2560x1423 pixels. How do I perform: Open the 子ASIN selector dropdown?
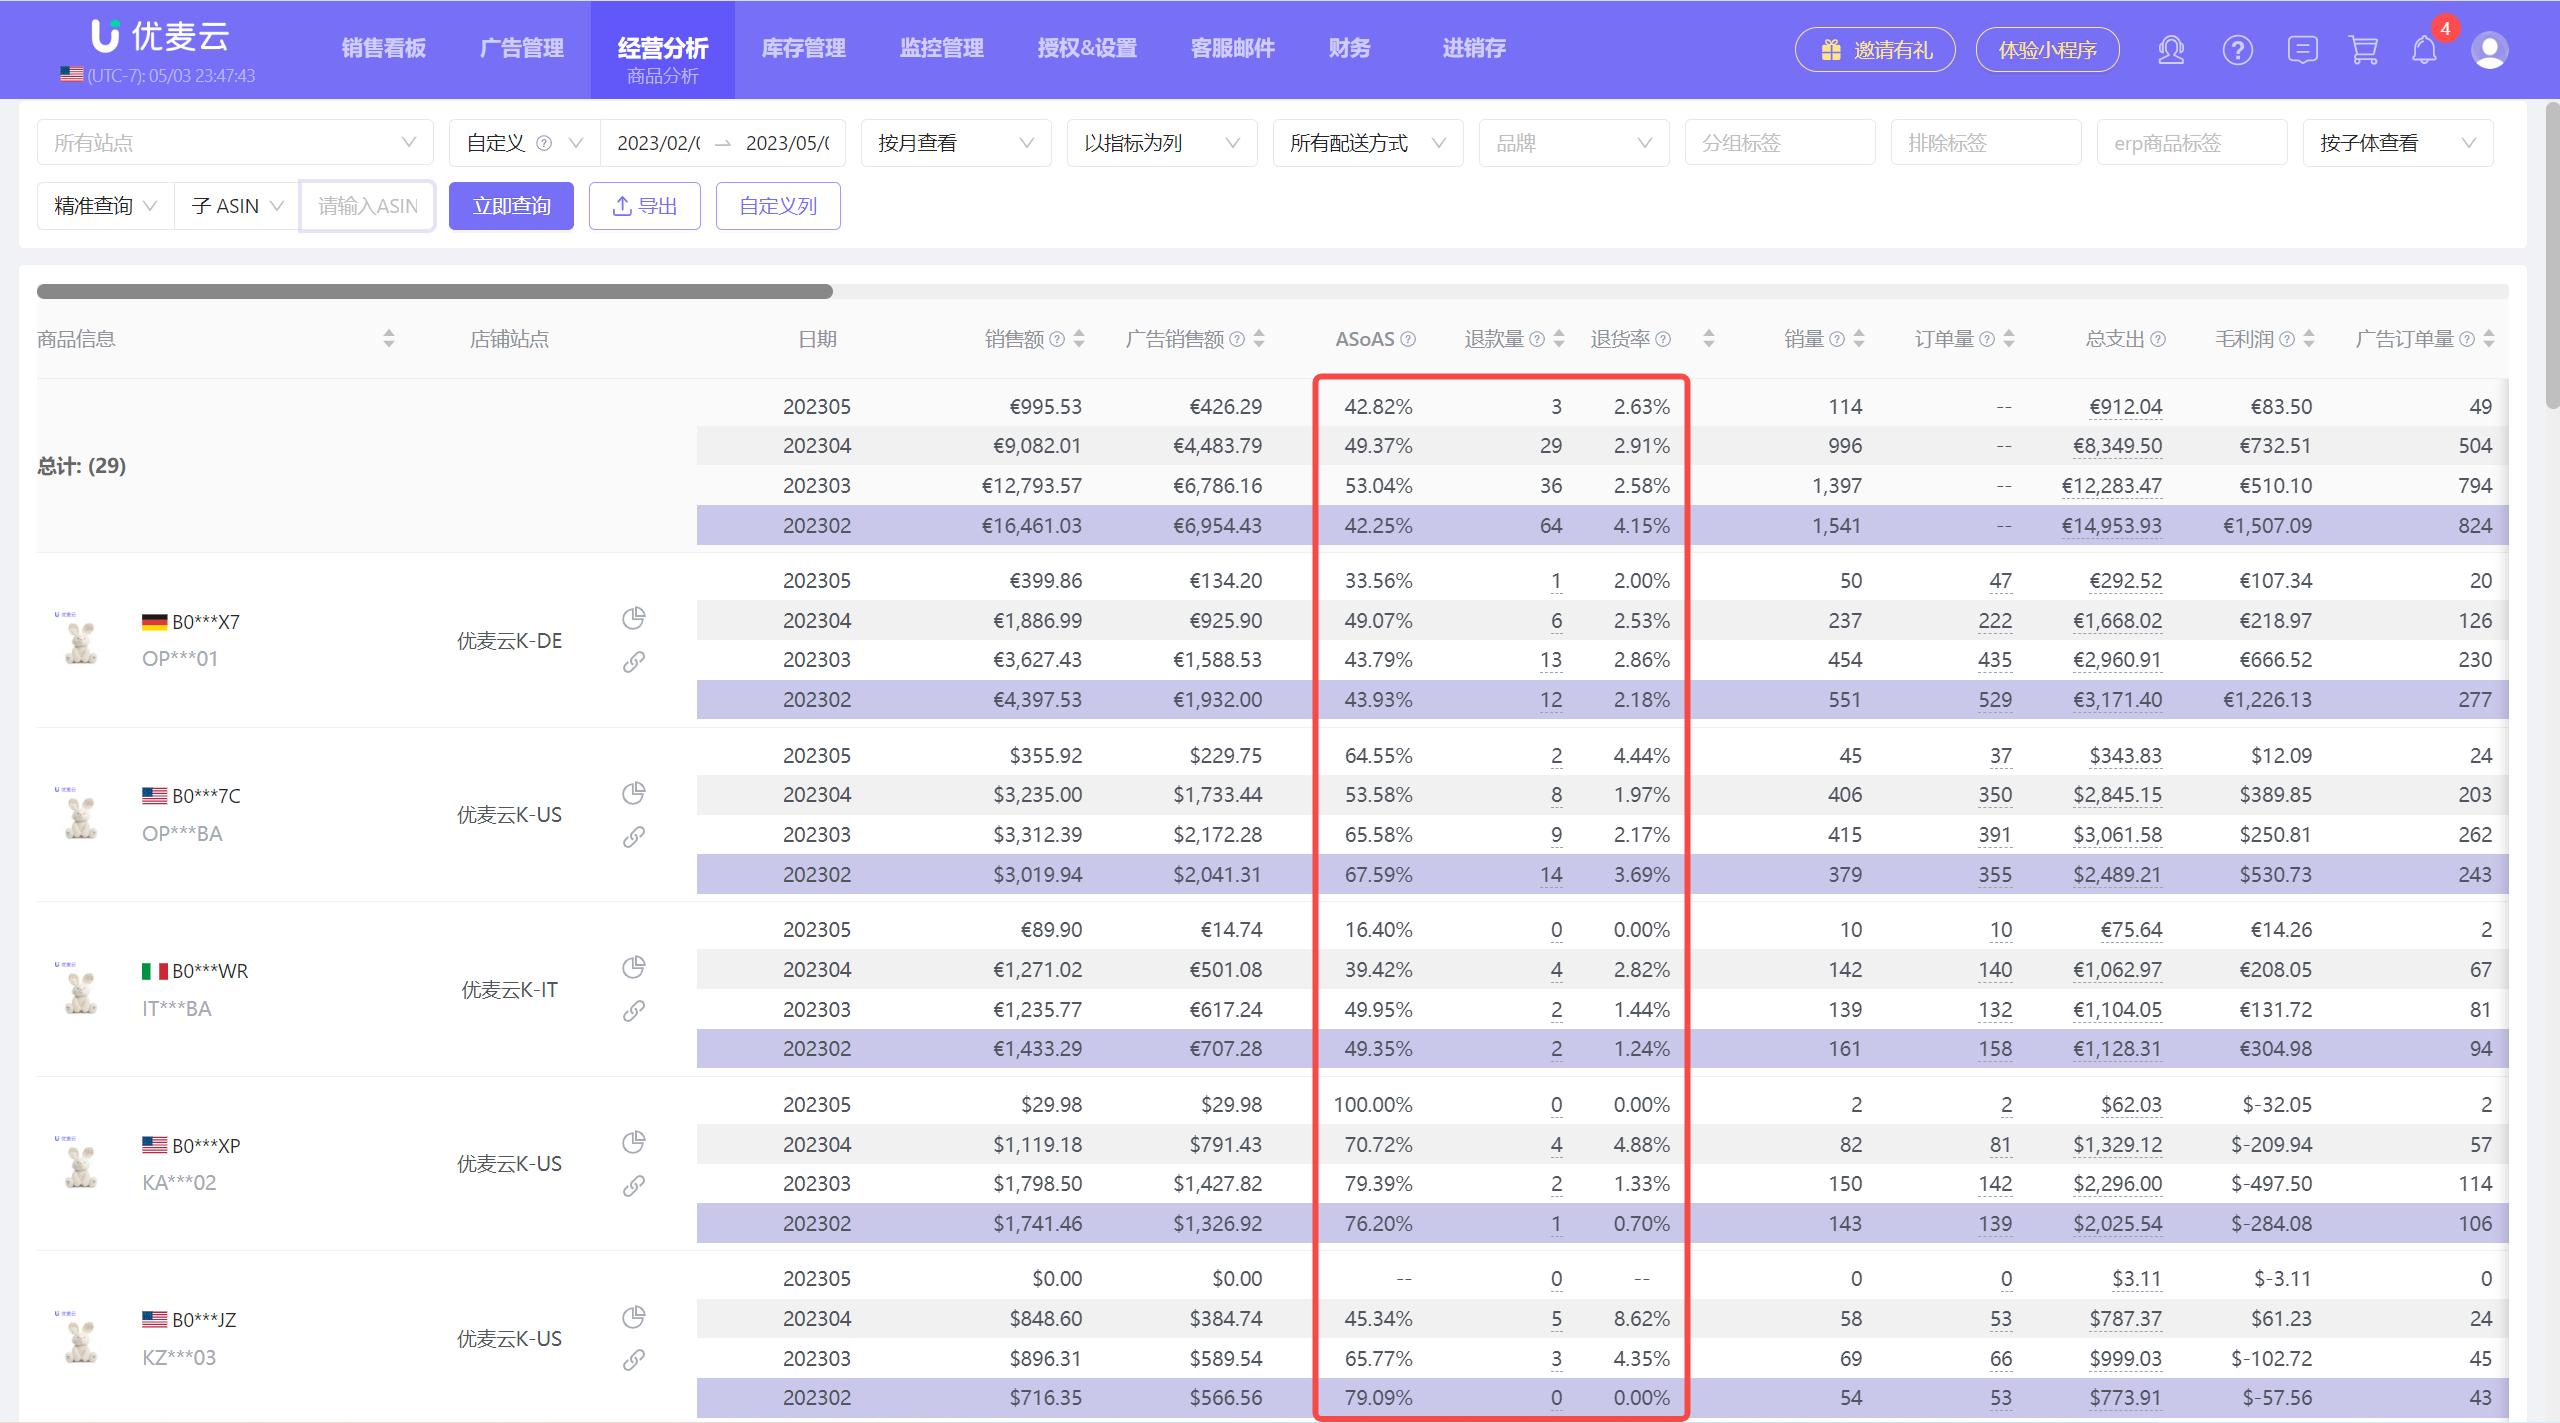tap(234, 205)
